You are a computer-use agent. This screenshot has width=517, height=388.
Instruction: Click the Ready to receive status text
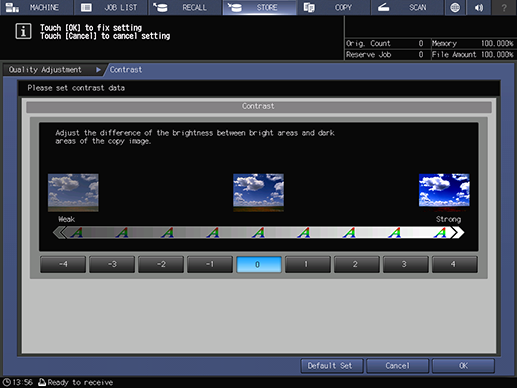click(x=80, y=382)
